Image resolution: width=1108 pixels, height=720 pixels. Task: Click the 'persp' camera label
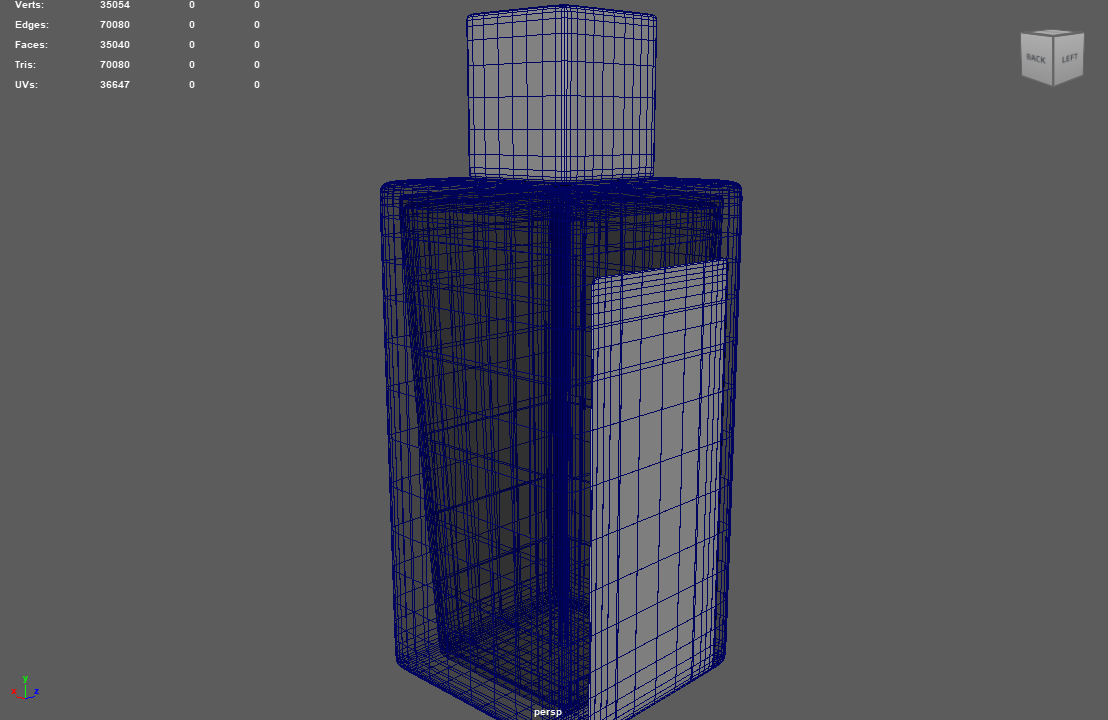click(x=548, y=712)
